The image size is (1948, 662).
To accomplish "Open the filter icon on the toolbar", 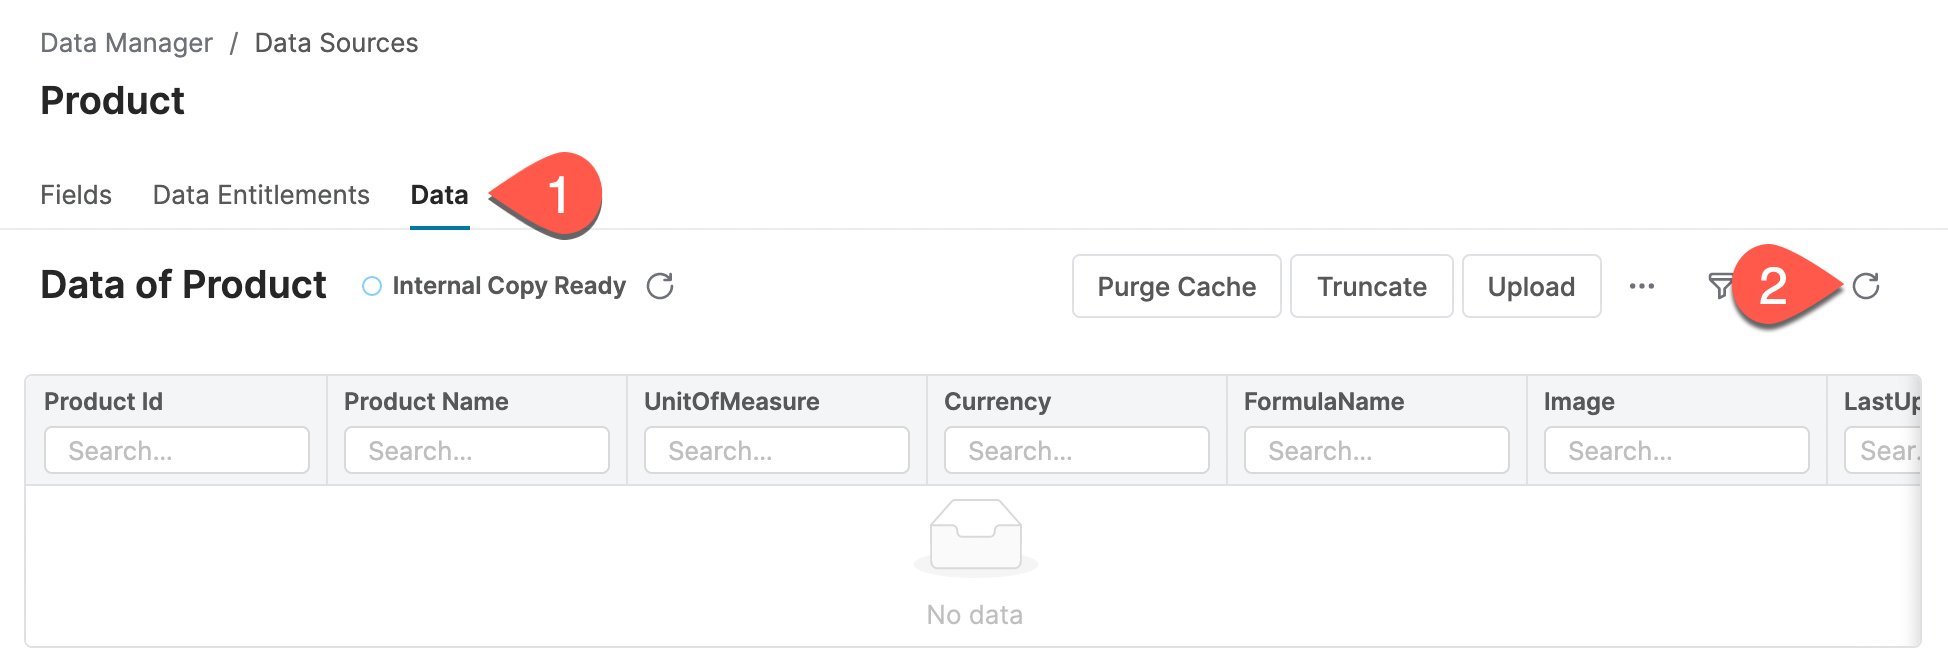I will tap(1718, 286).
